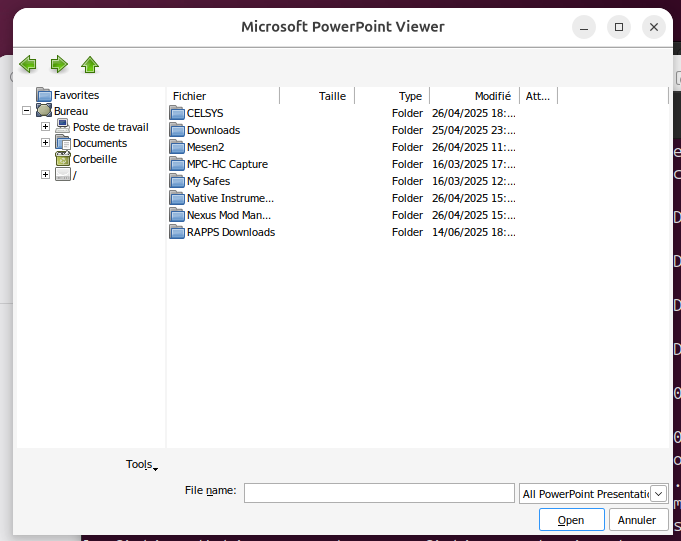Image resolution: width=681 pixels, height=541 pixels.
Task: Select the Documents tree label
Action: coord(100,143)
